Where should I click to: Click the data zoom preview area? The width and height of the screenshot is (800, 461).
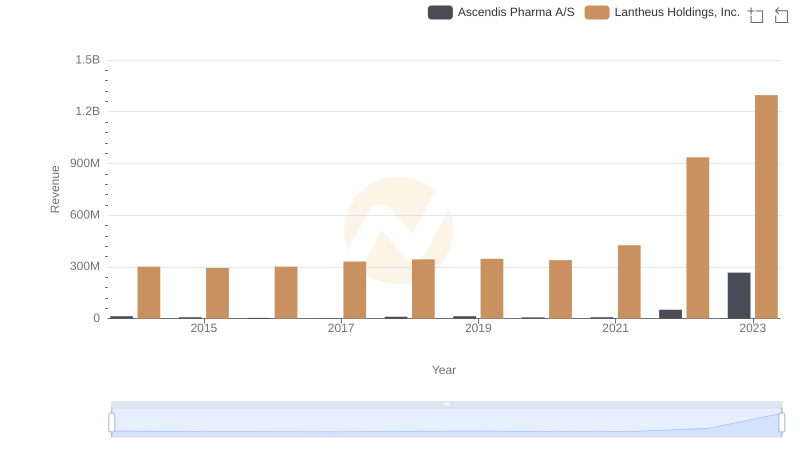(x=446, y=422)
